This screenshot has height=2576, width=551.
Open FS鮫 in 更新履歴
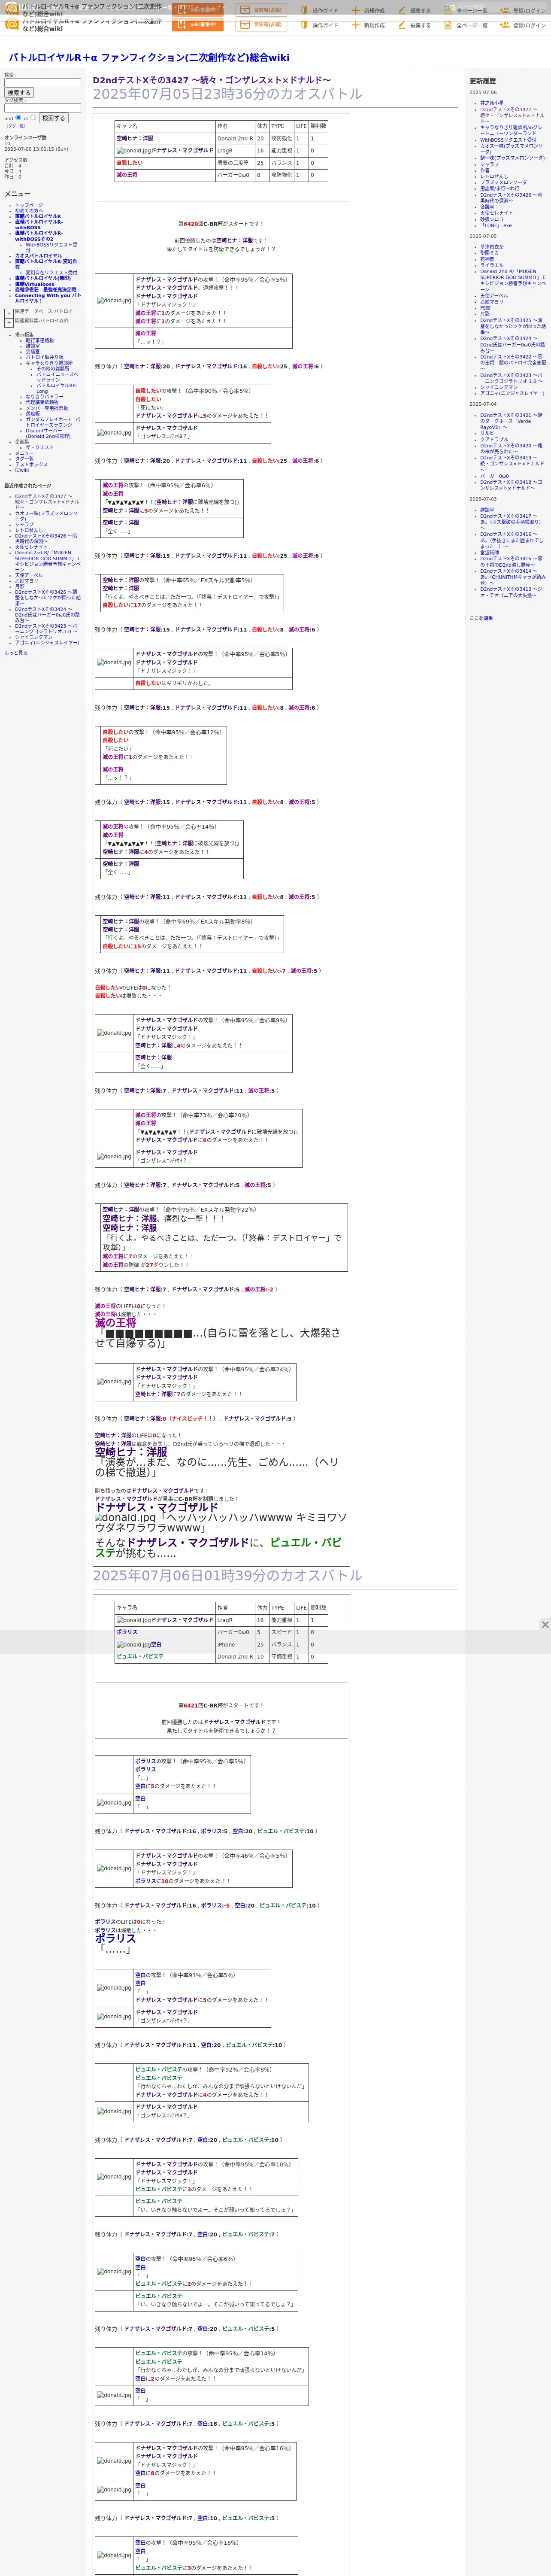485,308
